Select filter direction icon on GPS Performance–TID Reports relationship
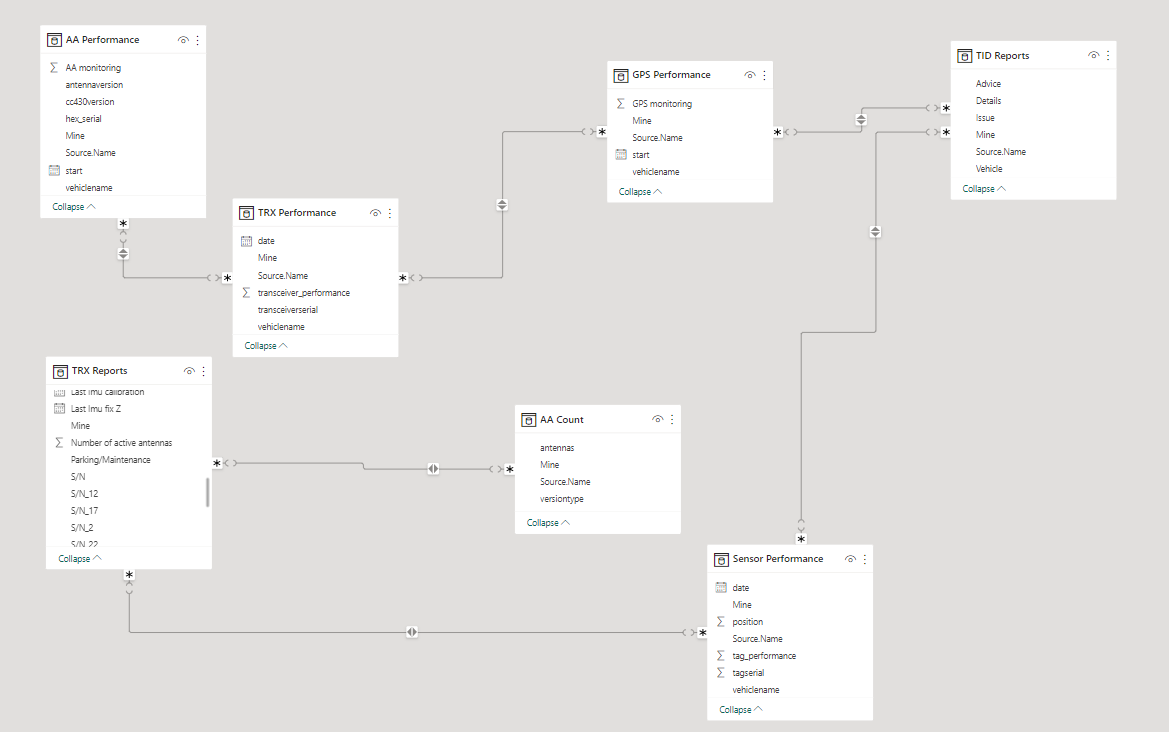This screenshot has height=732, width=1169. point(861,119)
